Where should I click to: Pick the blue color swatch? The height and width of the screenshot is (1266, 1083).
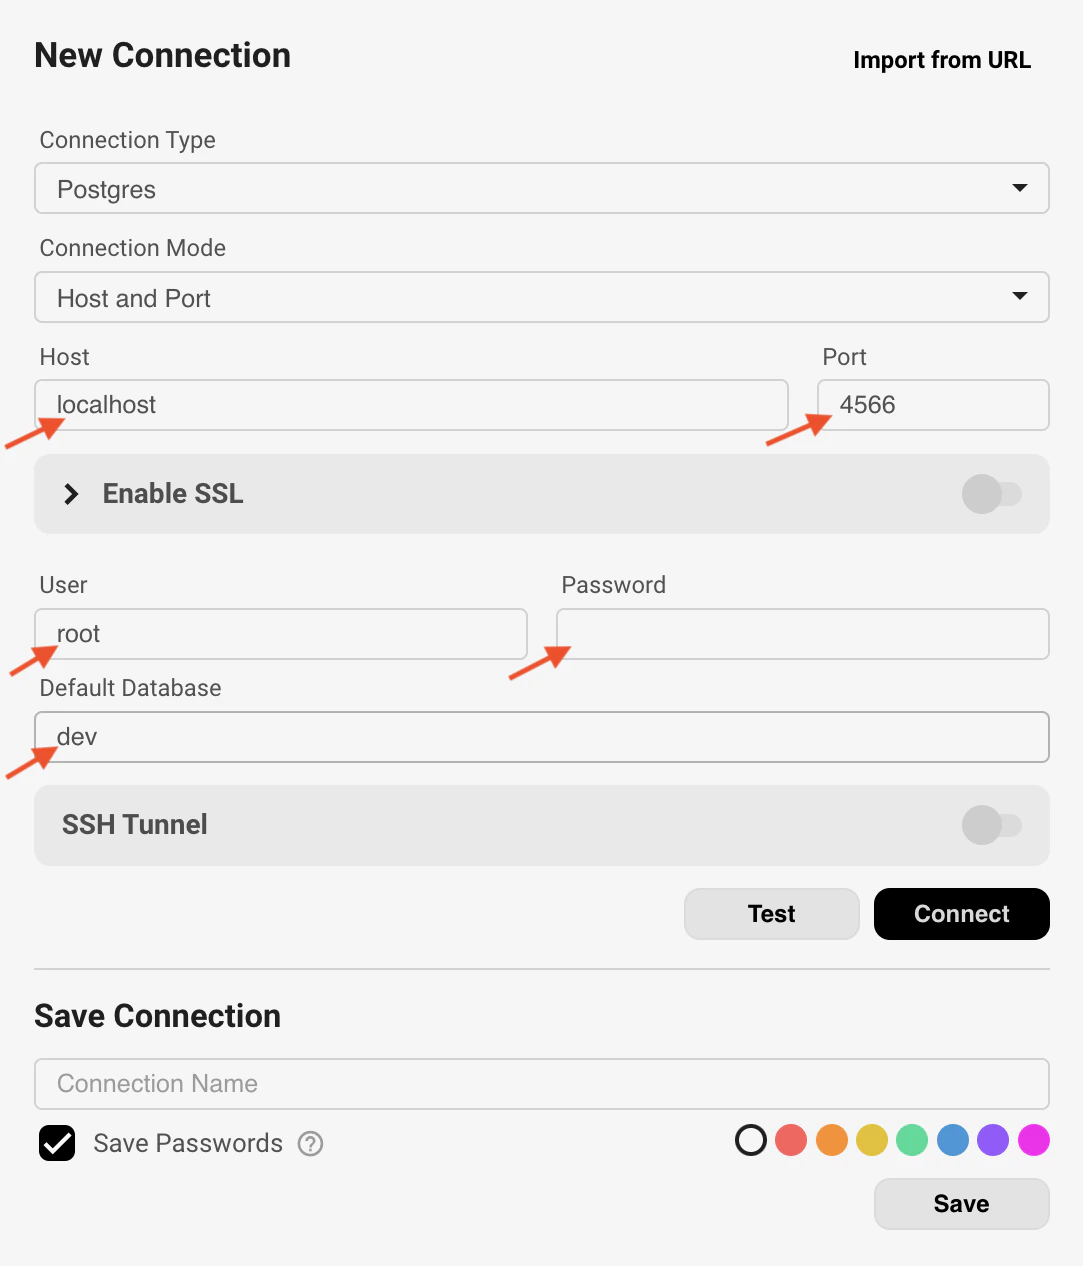953,1140
